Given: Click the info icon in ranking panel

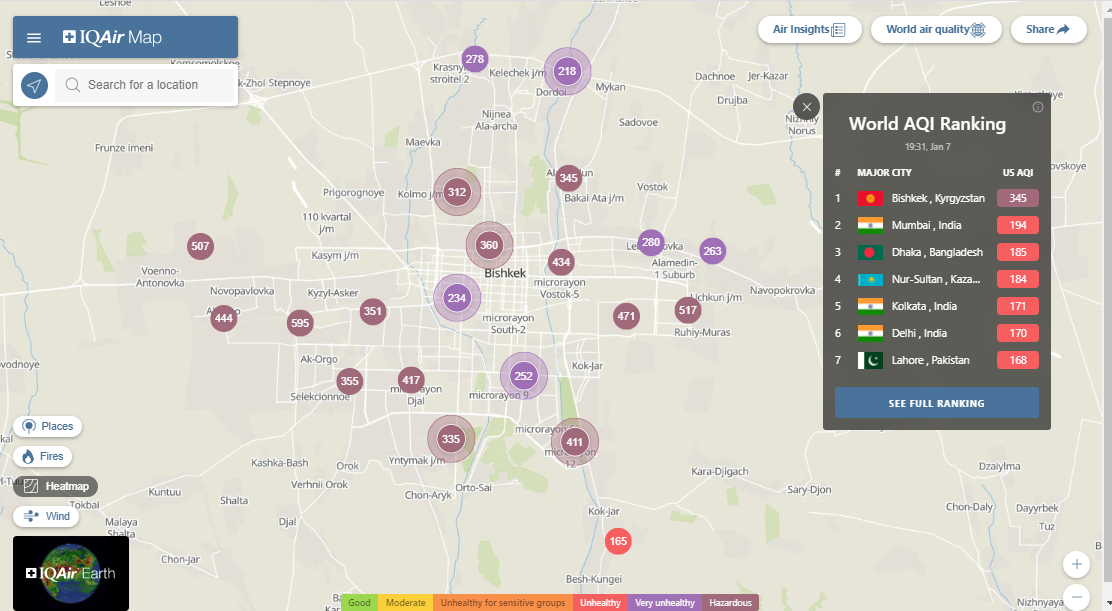Looking at the screenshot, I should 1037,107.
